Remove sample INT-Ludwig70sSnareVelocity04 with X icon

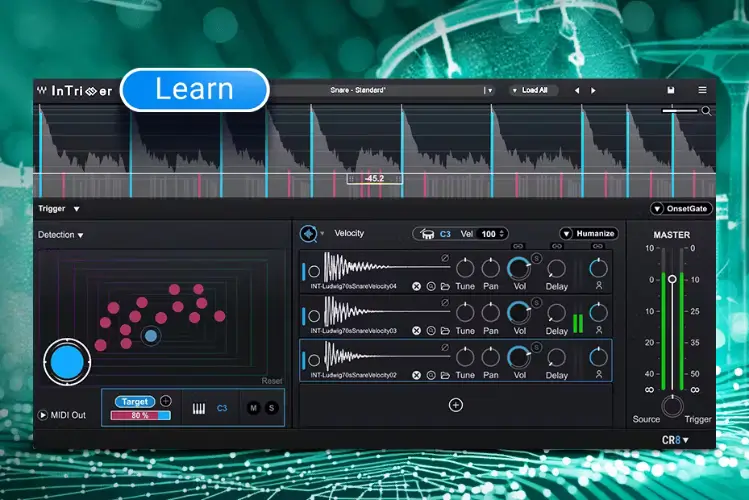[417, 287]
